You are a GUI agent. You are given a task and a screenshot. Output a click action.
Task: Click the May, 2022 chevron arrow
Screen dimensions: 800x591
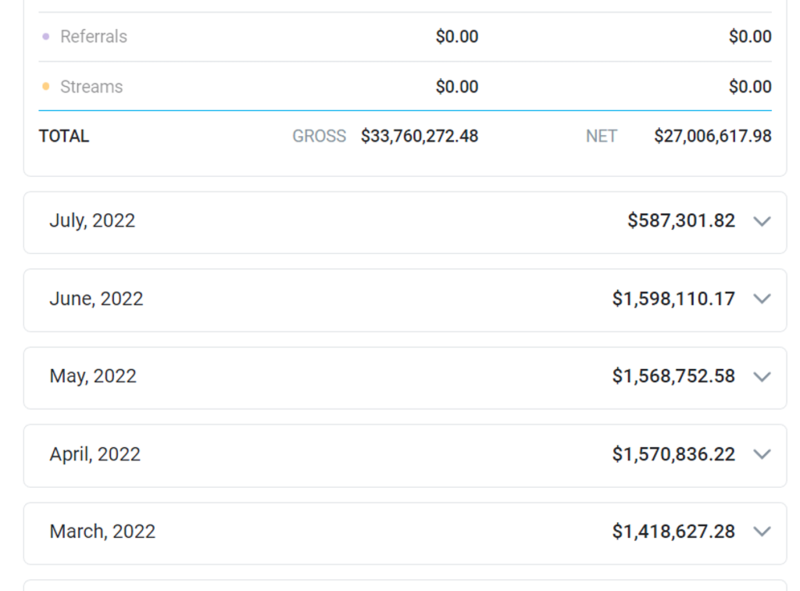coord(762,377)
